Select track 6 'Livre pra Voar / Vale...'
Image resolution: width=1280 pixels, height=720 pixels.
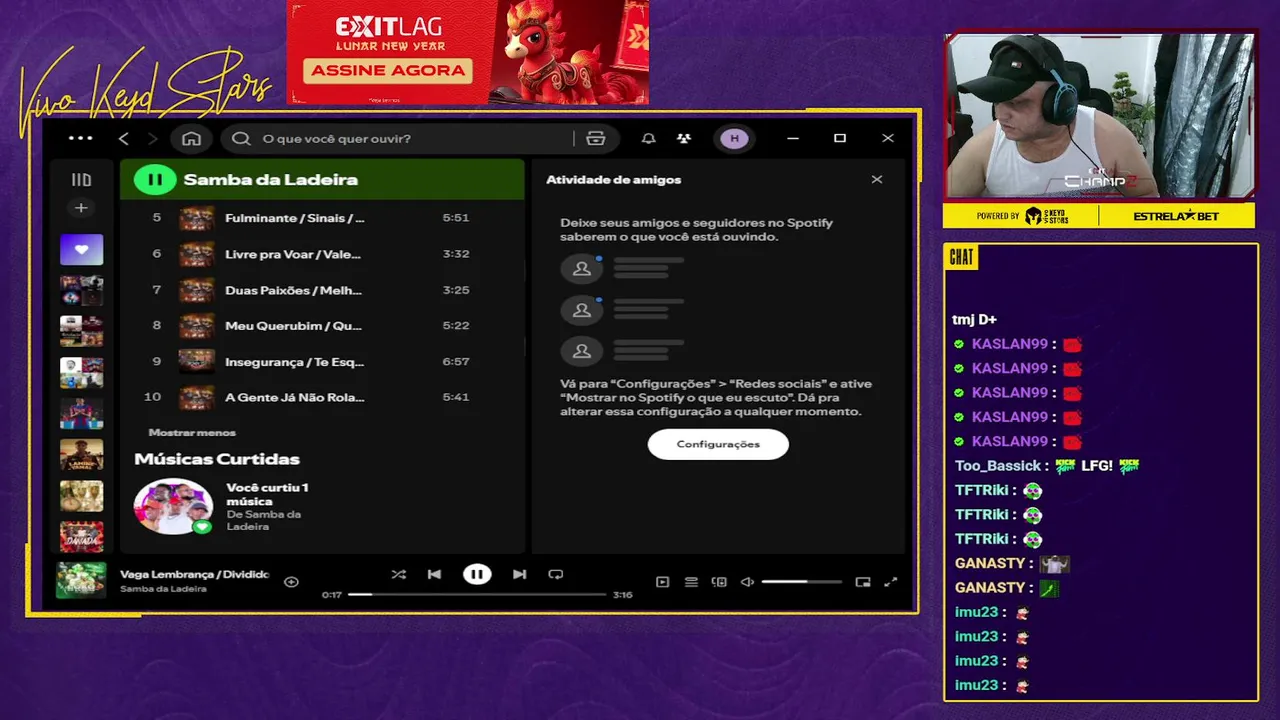click(322, 253)
